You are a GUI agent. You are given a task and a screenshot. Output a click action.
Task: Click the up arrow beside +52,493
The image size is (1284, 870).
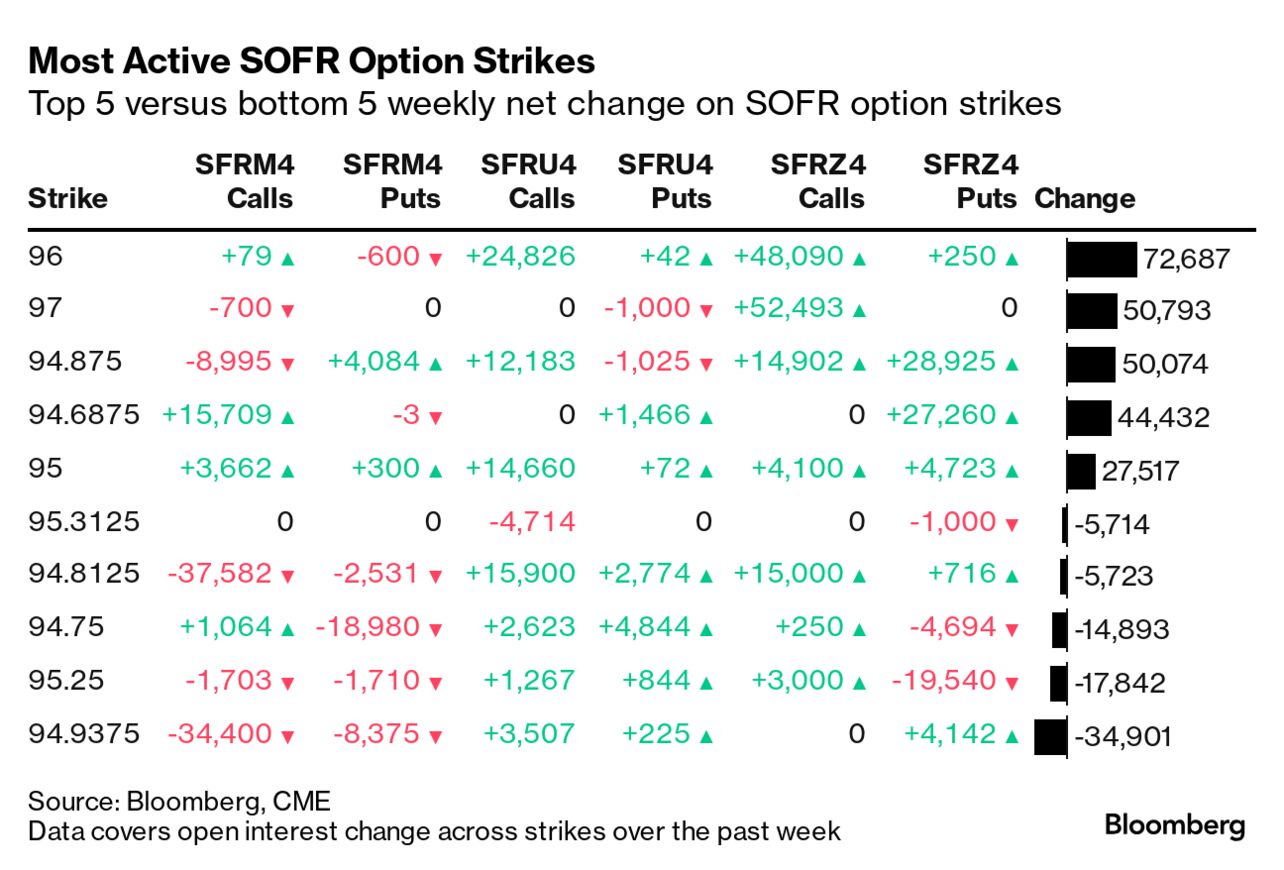(x=859, y=312)
